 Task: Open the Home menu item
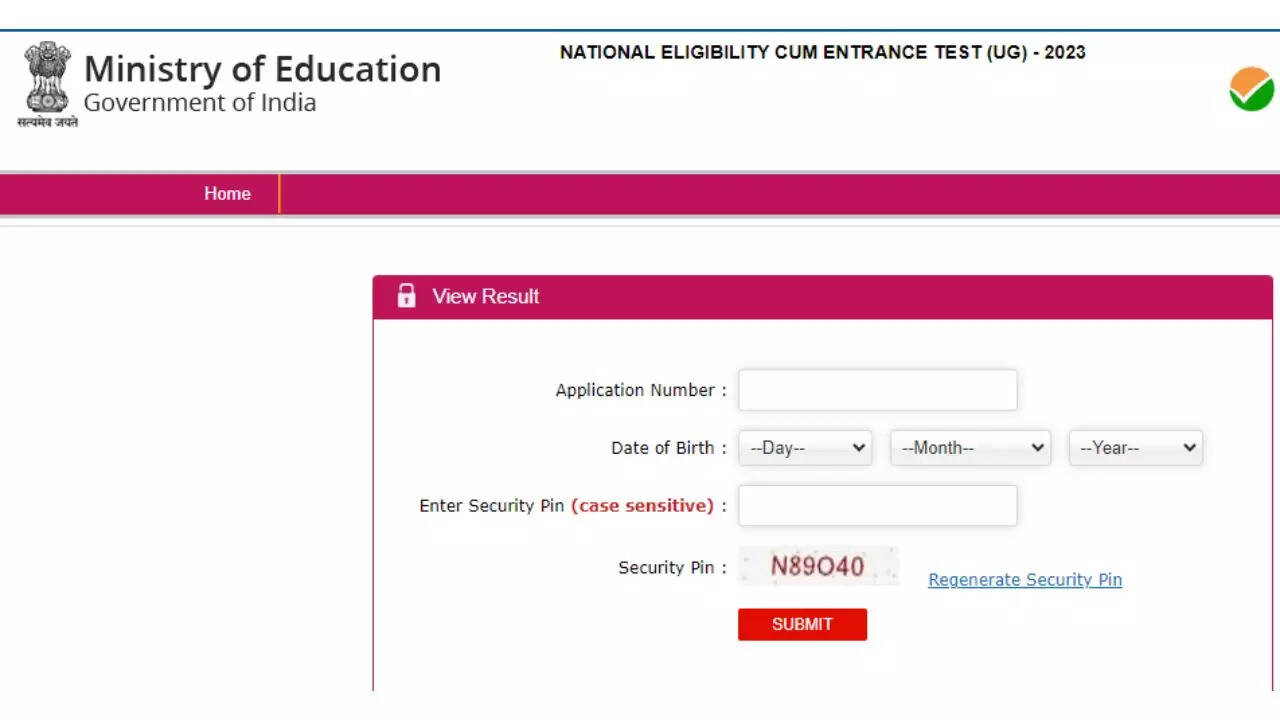click(x=227, y=194)
